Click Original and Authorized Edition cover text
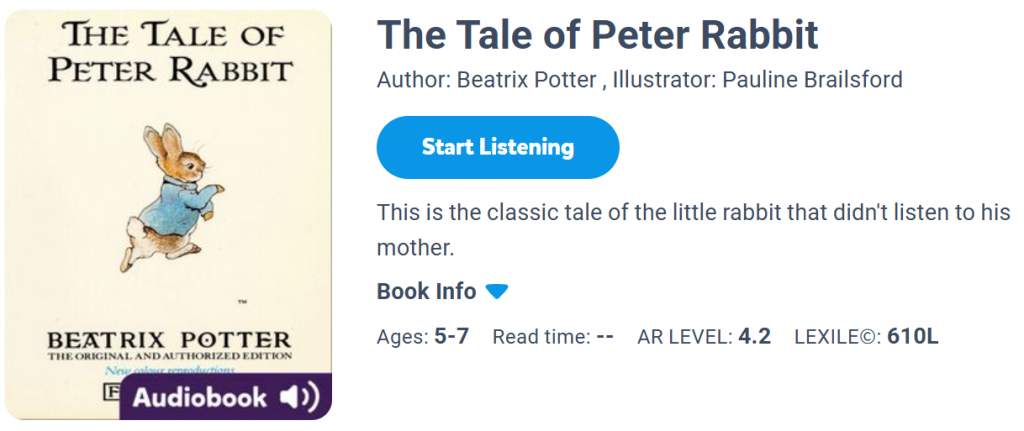 pyautogui.click(x=168, y=355)
